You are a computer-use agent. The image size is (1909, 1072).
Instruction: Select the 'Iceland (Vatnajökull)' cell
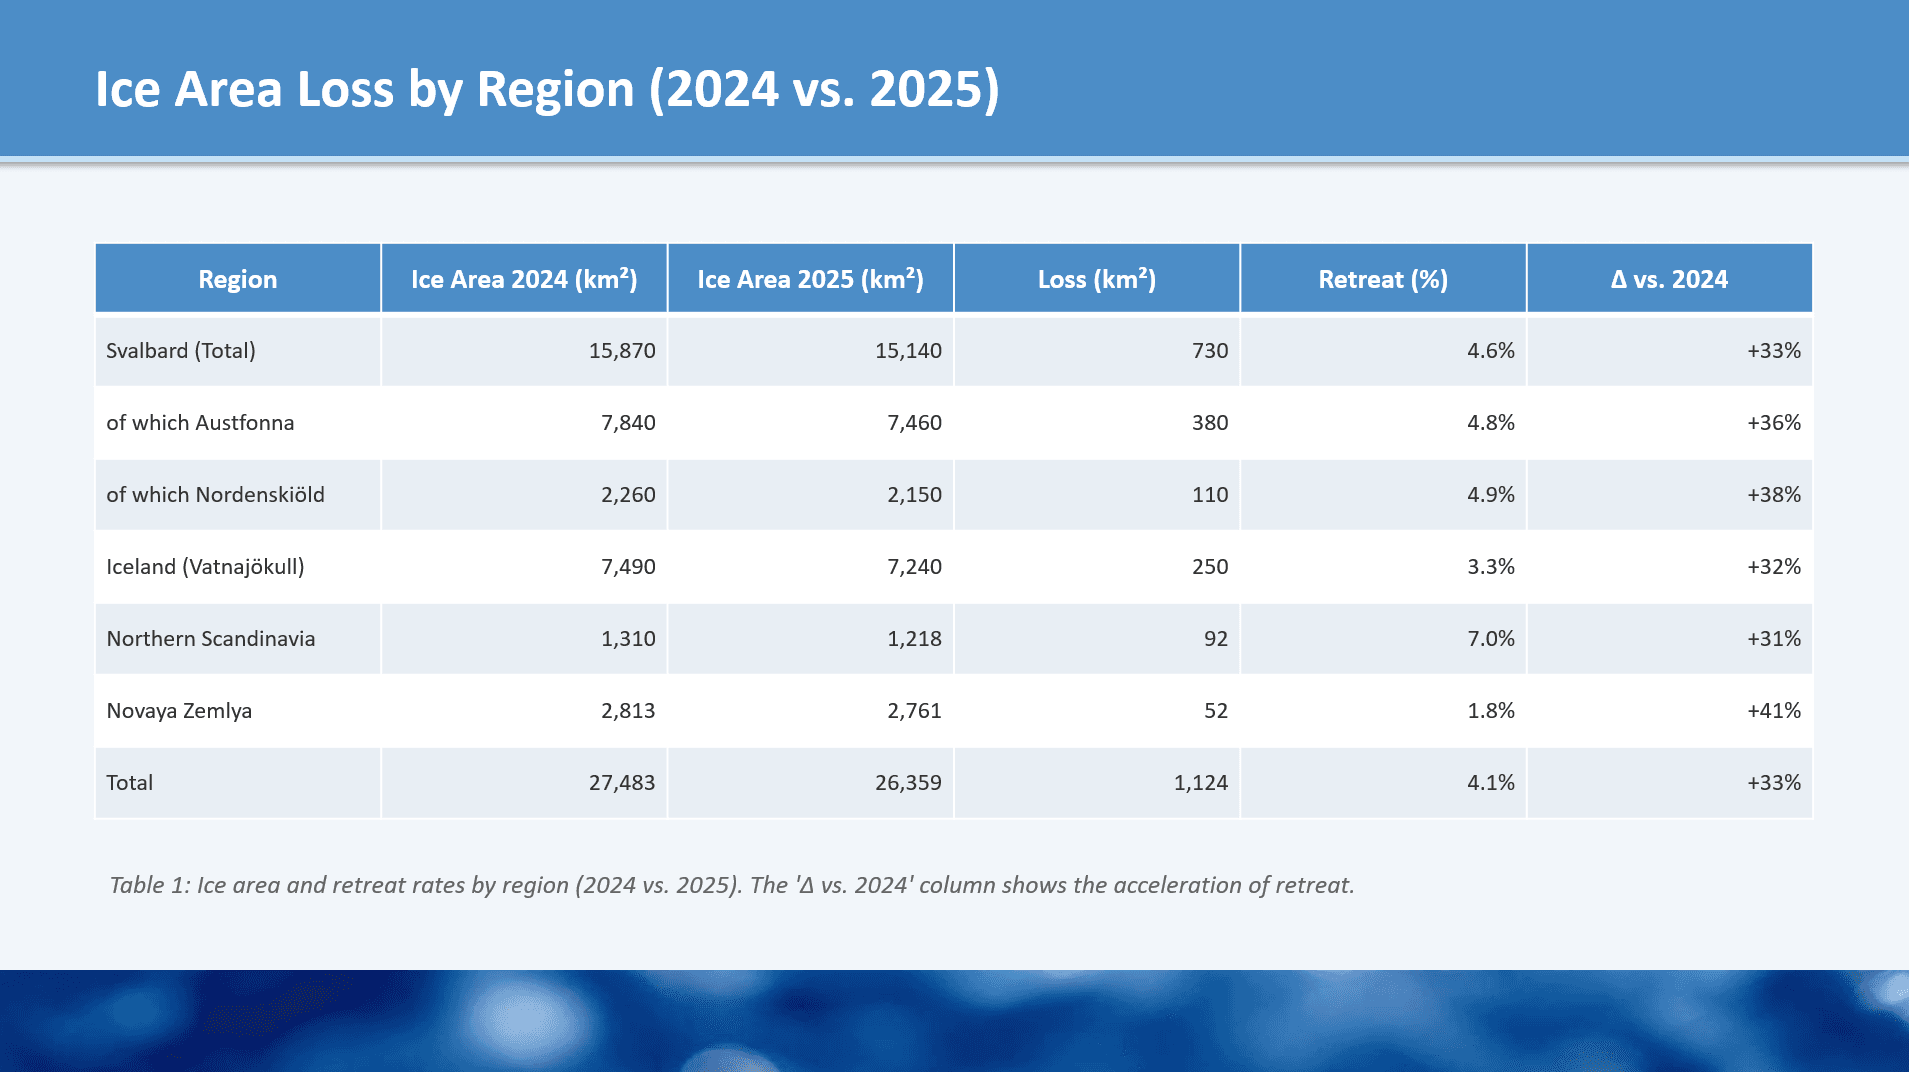tap(205, 567)
